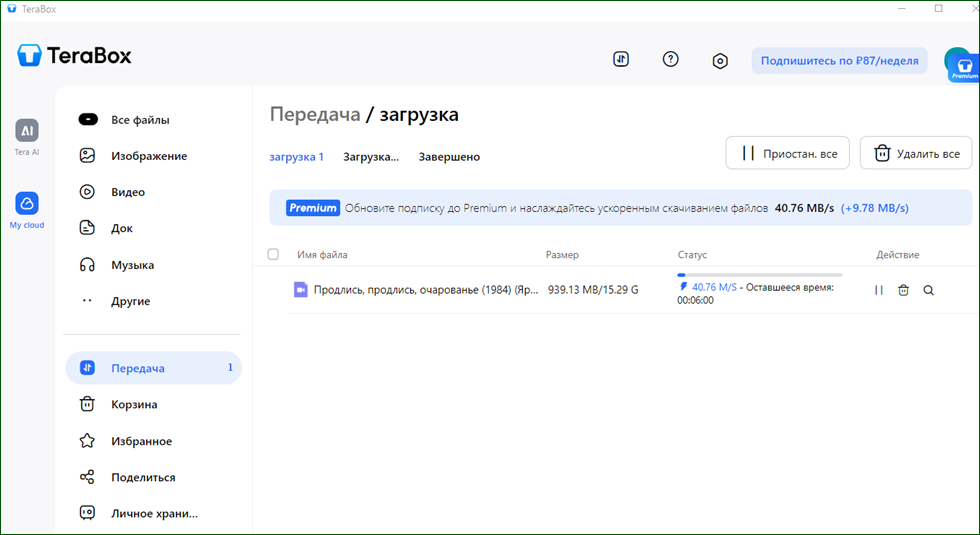Open the help question-mark icon

[671, 59]
